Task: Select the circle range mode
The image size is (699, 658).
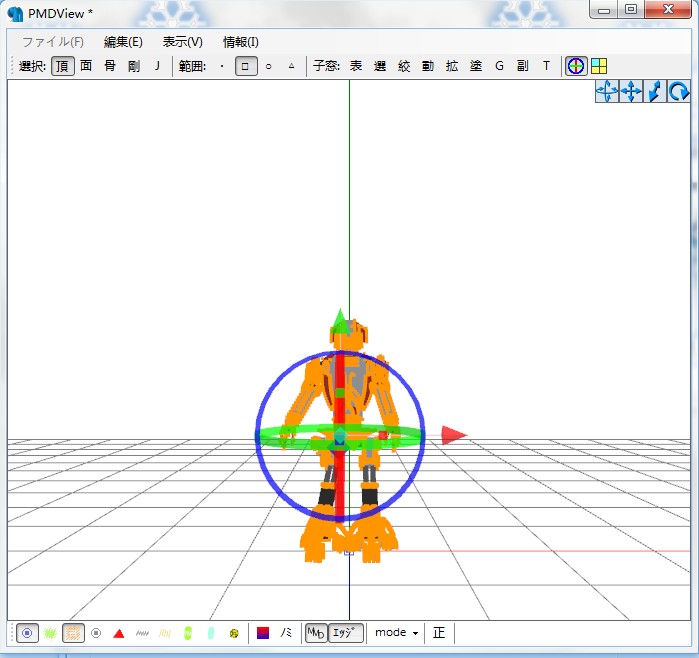Action: [x=268, y=66]
